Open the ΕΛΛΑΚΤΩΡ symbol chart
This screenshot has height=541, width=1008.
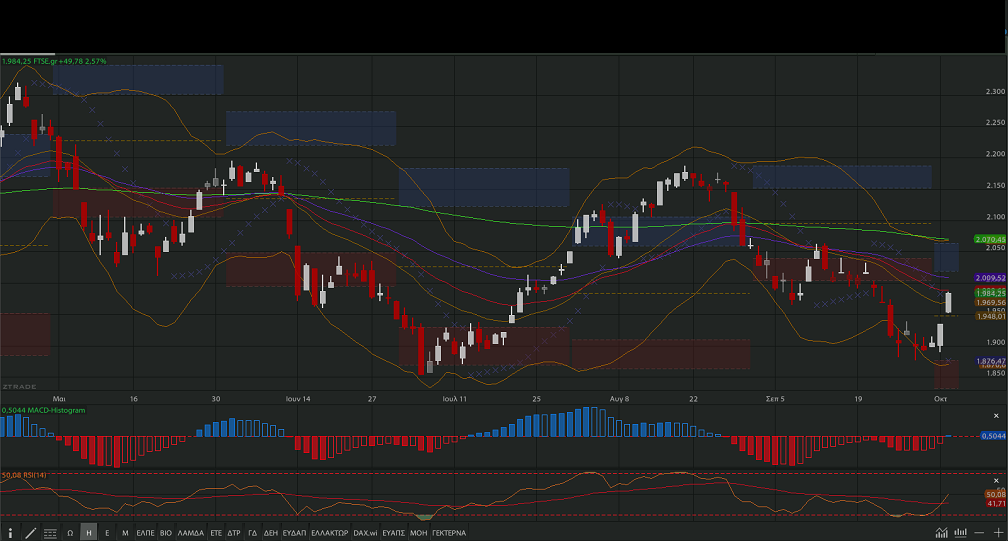pos(330,533)
